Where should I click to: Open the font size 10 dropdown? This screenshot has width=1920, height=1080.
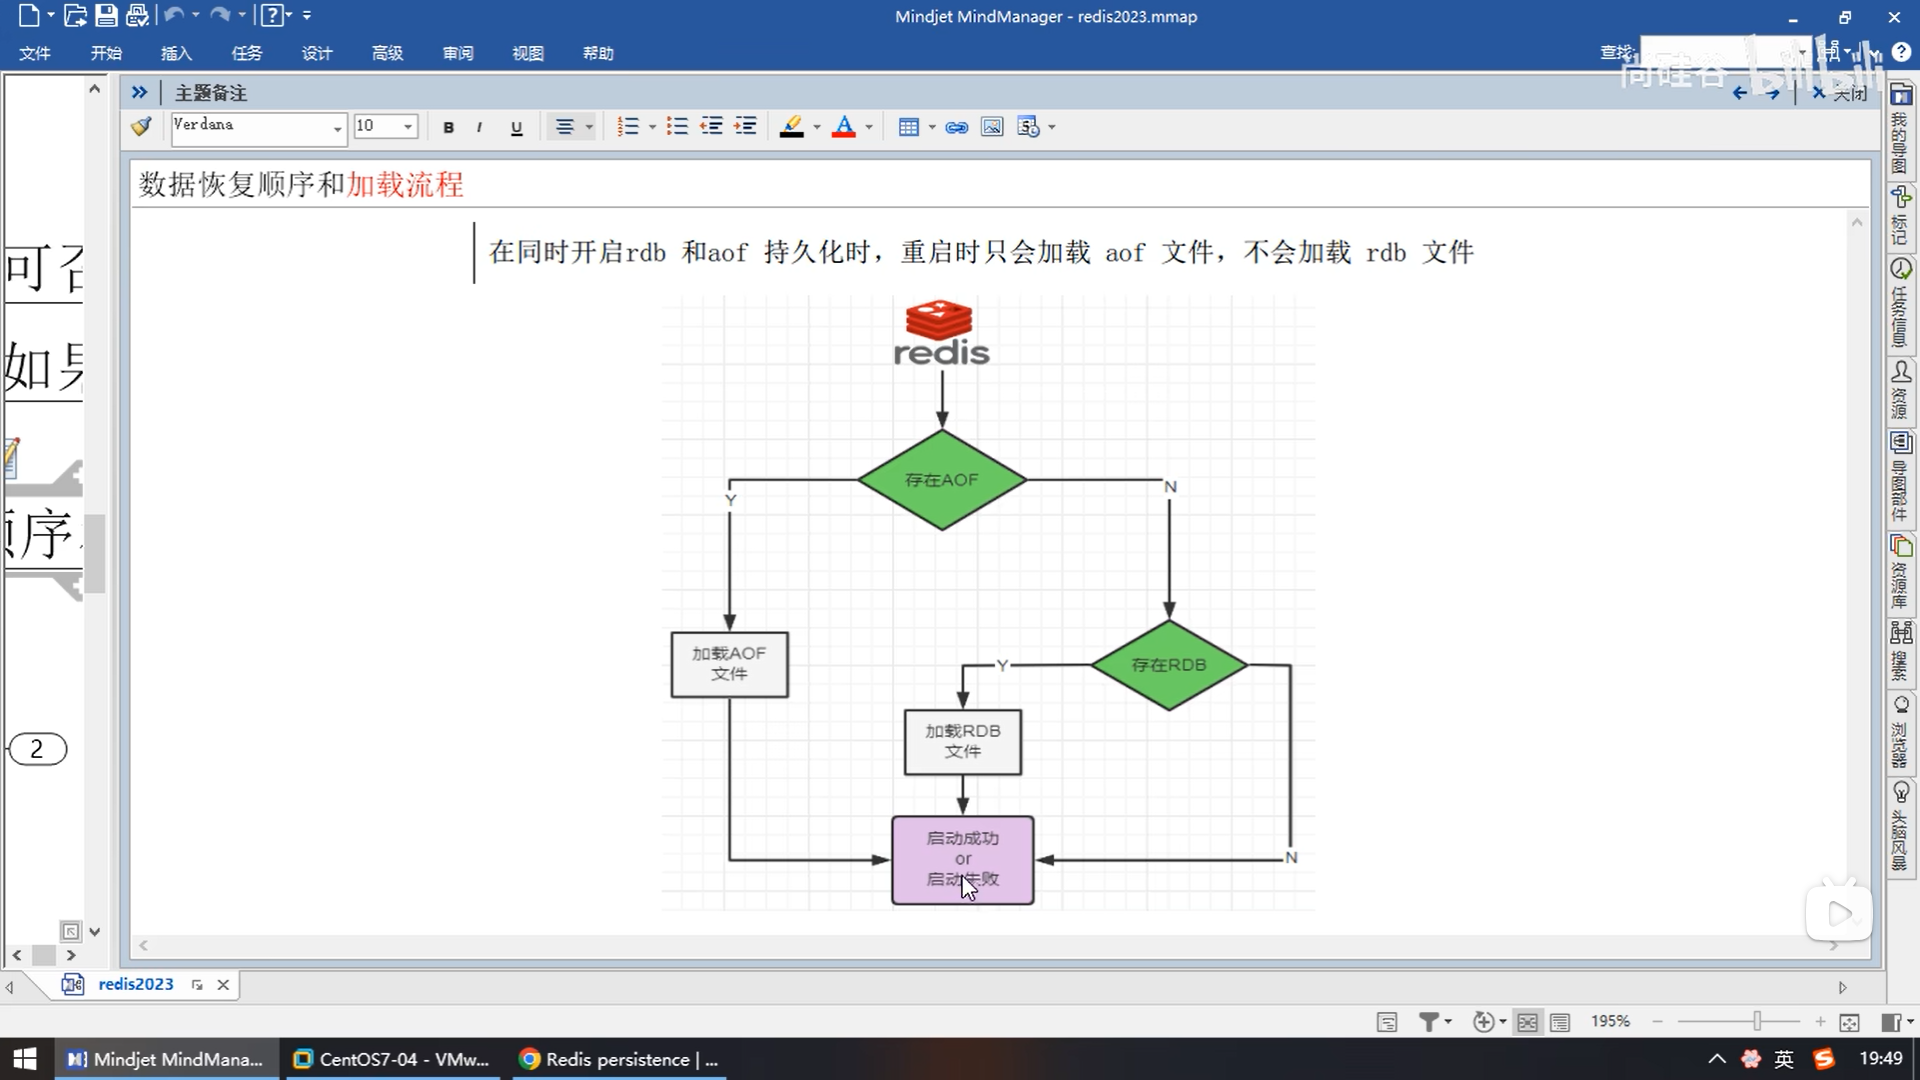click(x=408, y=127)
